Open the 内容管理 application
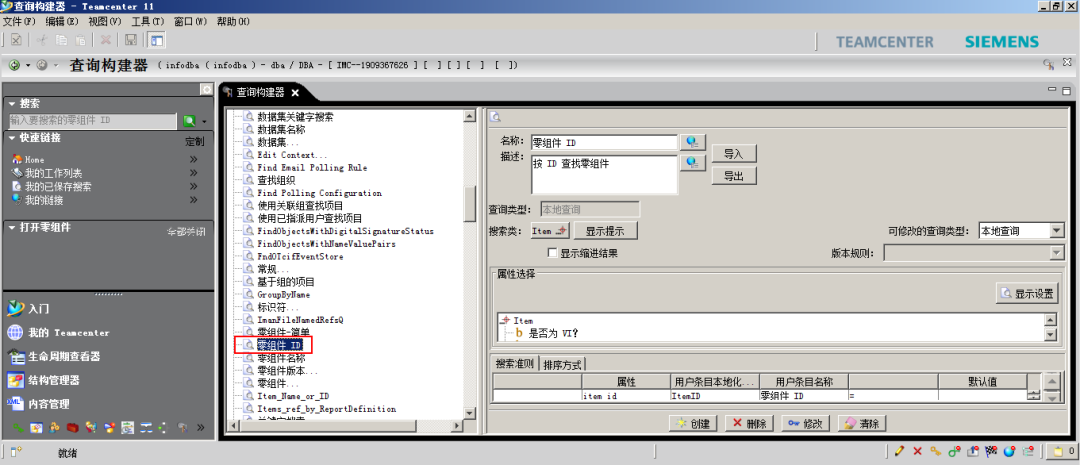The width and height of the screenshot is (1080, 465). (x=39, y=404)
